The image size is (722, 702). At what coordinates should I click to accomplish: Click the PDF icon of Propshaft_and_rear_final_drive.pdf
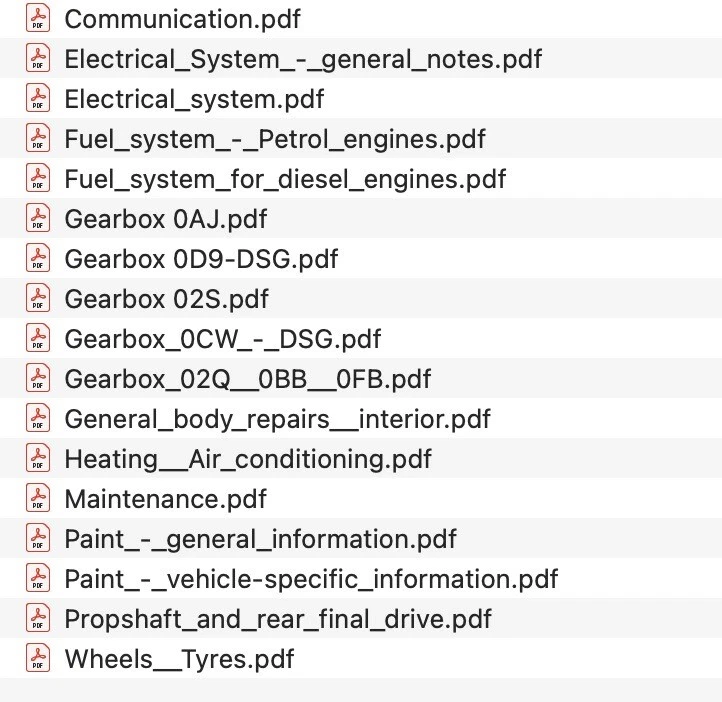[38, 618]
